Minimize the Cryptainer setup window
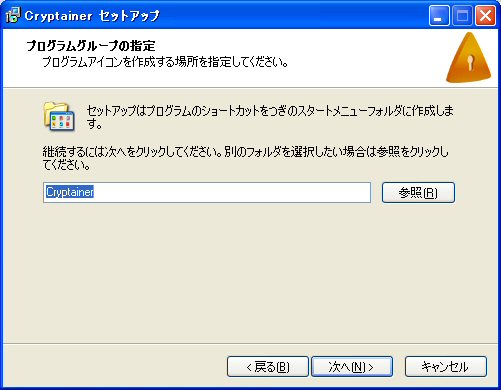This screenshot has height=390, width=501. coord(439,15)
